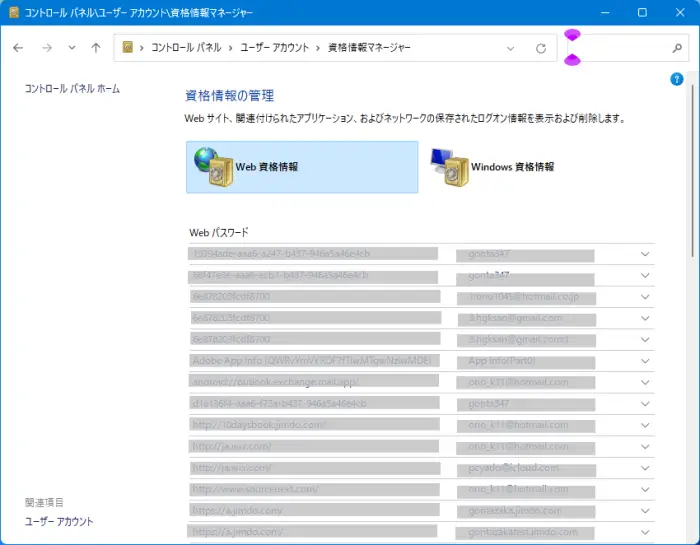
Task: Open the recent locations dropdown arrow
Action: (x=71, y=48)
